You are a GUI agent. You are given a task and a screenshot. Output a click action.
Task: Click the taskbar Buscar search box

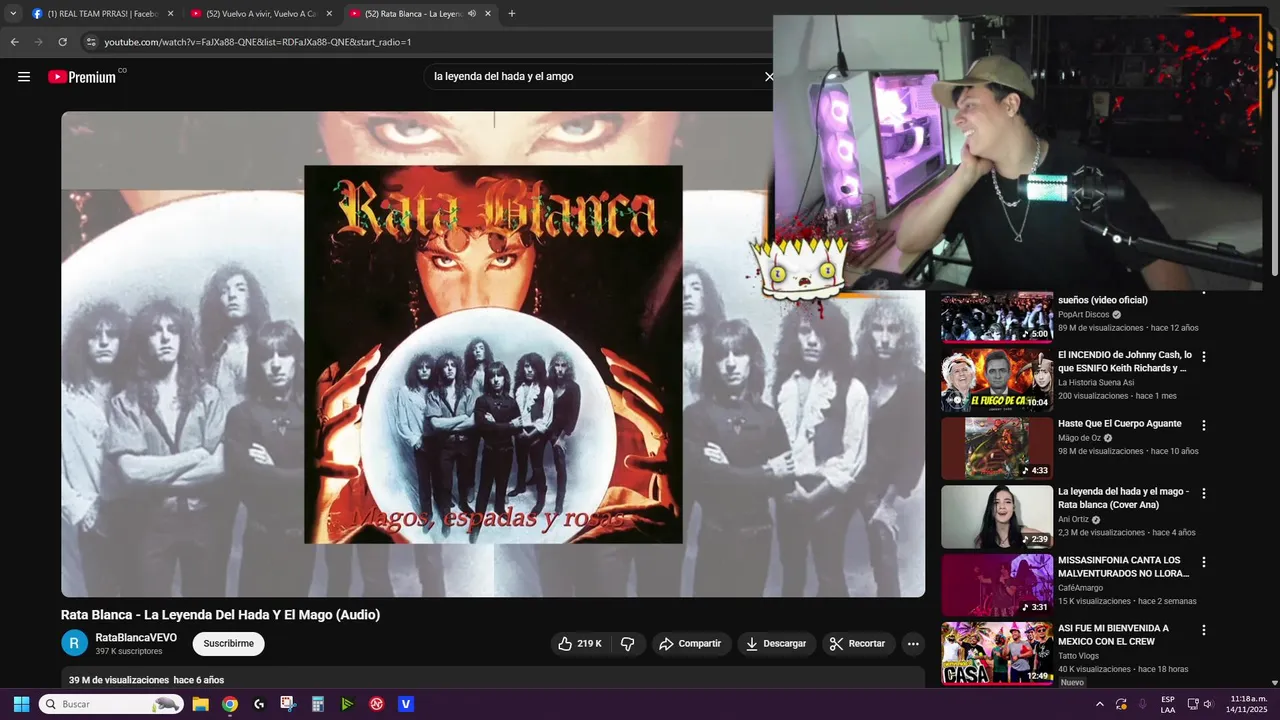[111, 704]
